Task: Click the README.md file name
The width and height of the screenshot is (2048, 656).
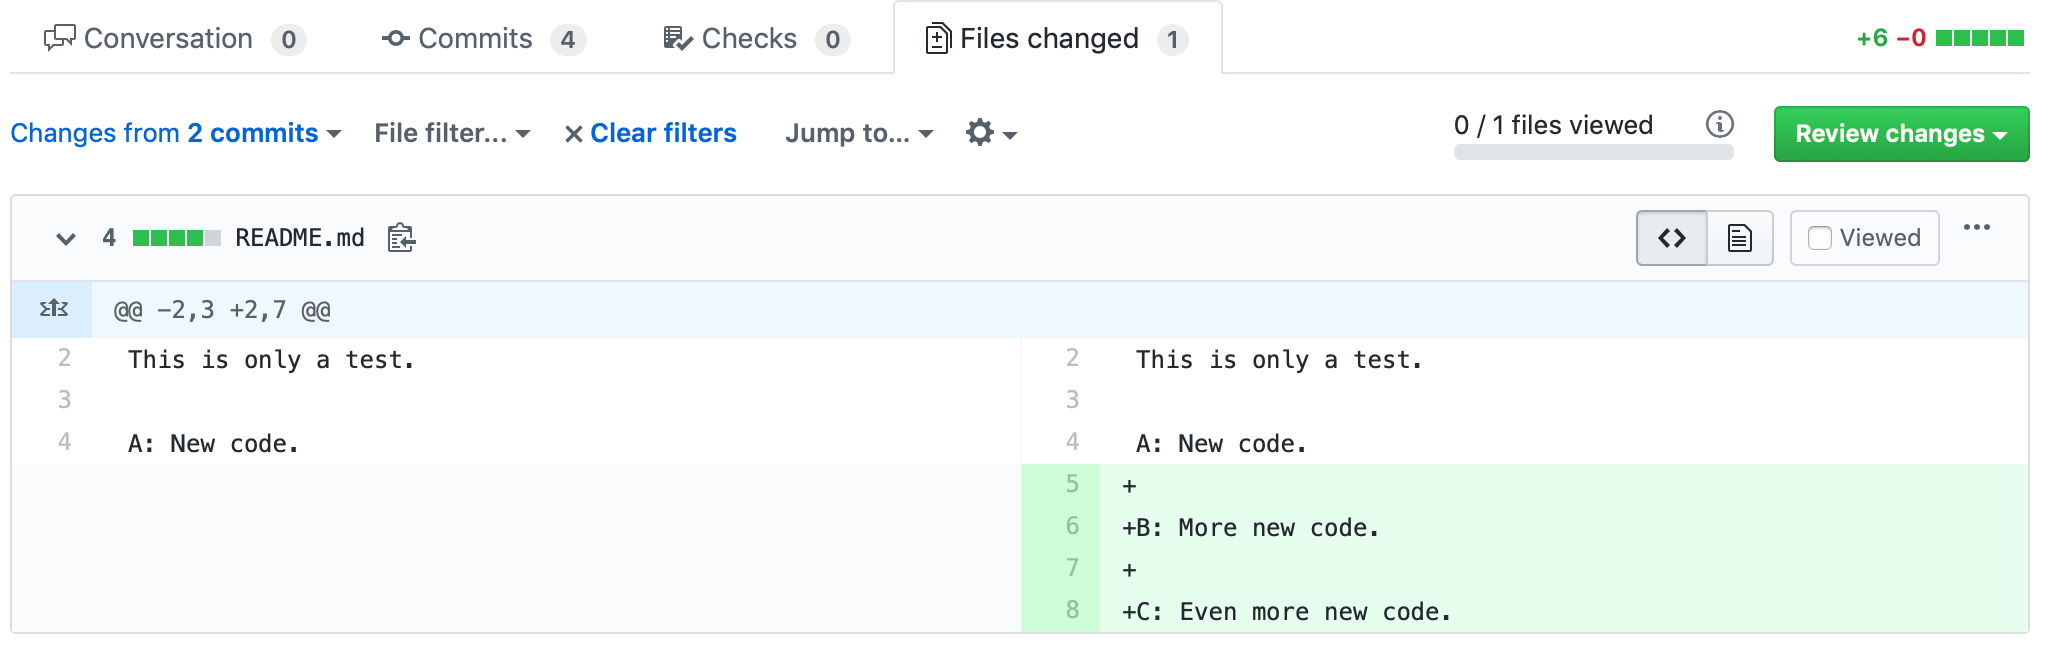Action: pos(299,238)
